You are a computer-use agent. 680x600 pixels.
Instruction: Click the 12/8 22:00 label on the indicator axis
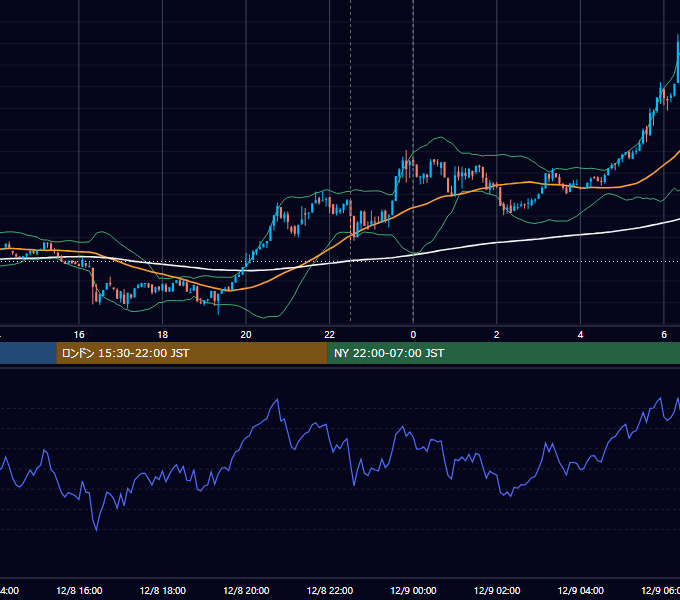[330, 591]
